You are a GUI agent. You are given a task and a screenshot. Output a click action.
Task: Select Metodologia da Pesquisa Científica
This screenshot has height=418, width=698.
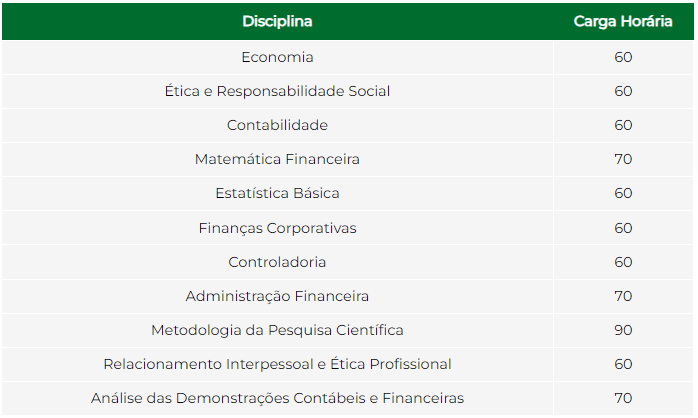point(277,330)
